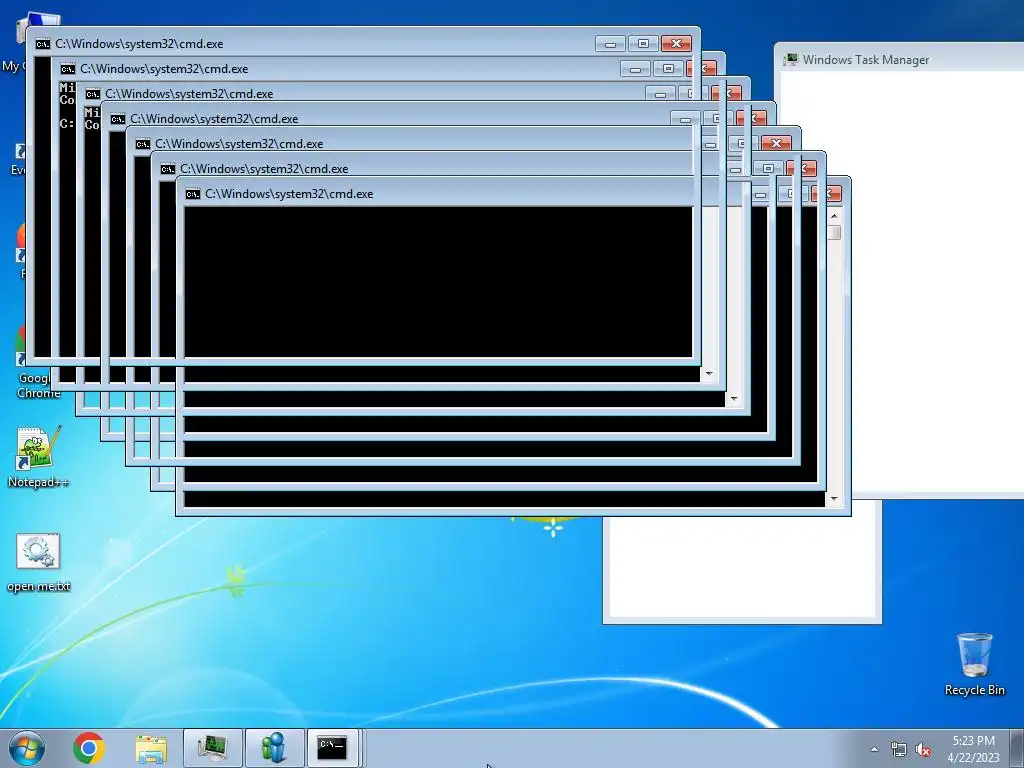Click Task Manager's title bar icon
This screenshot has width=1024, height=768.
tap(791, 59)
